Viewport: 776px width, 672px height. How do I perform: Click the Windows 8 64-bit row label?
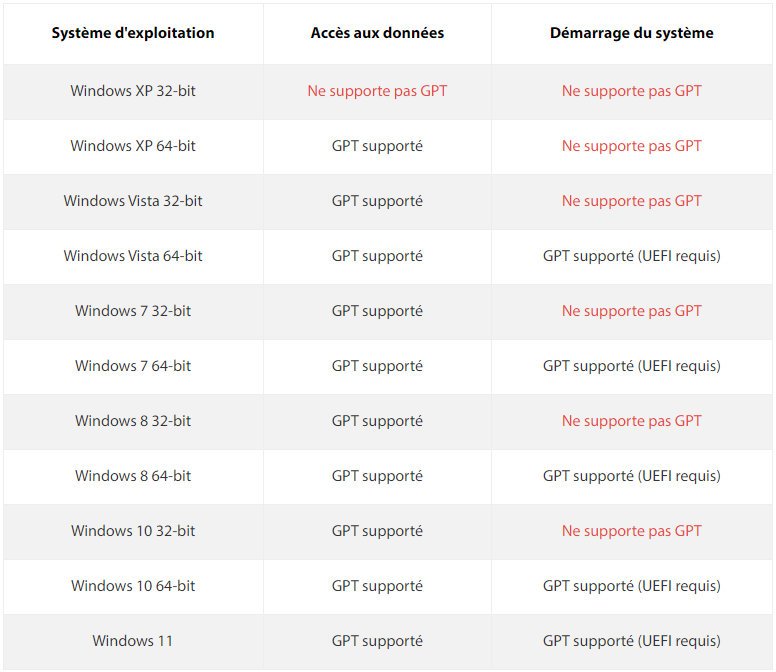[x=133, y=476]
